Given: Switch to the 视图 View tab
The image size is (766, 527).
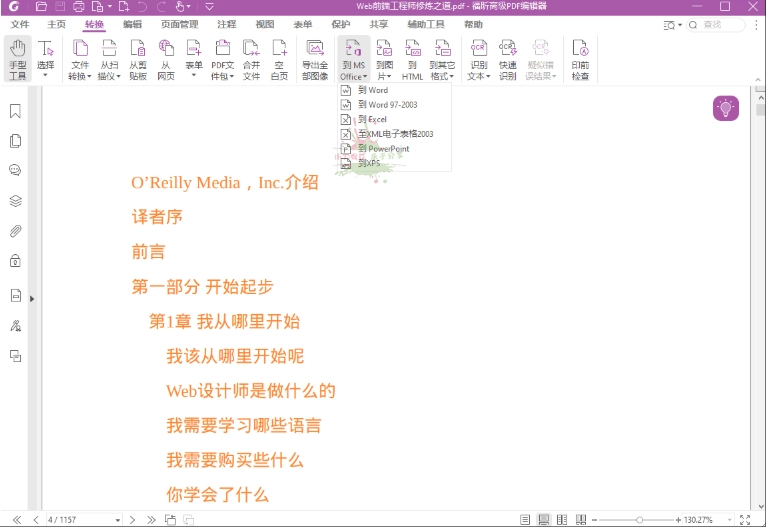Looking at the screenshot, I should tap(265, 24).
